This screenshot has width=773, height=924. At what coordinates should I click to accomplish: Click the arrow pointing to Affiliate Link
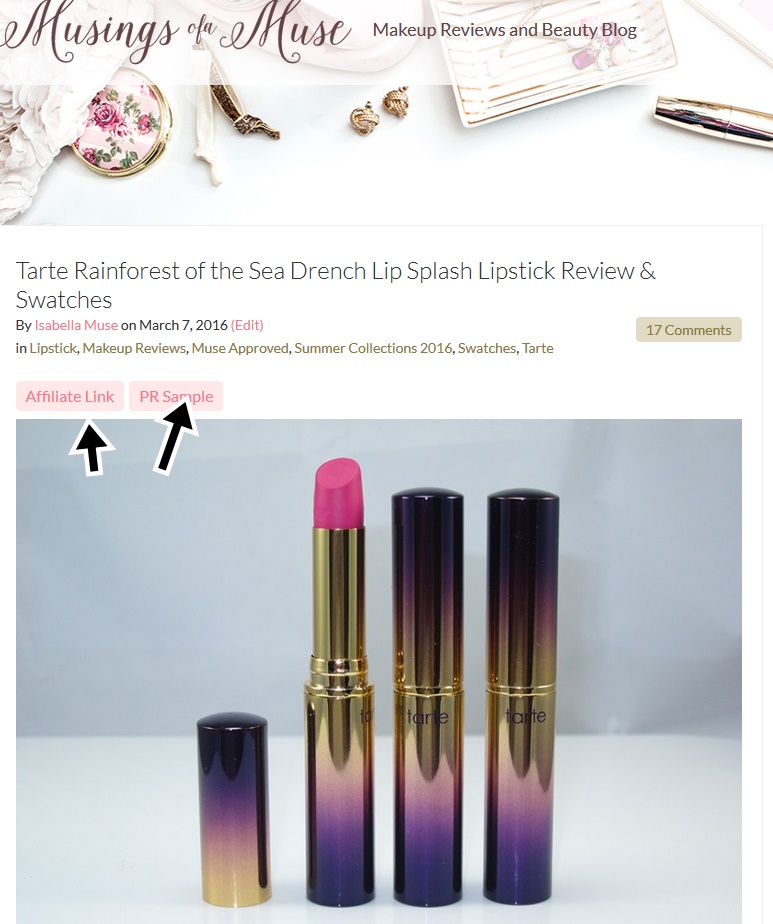pyautogui.click(x=91, y=447)
